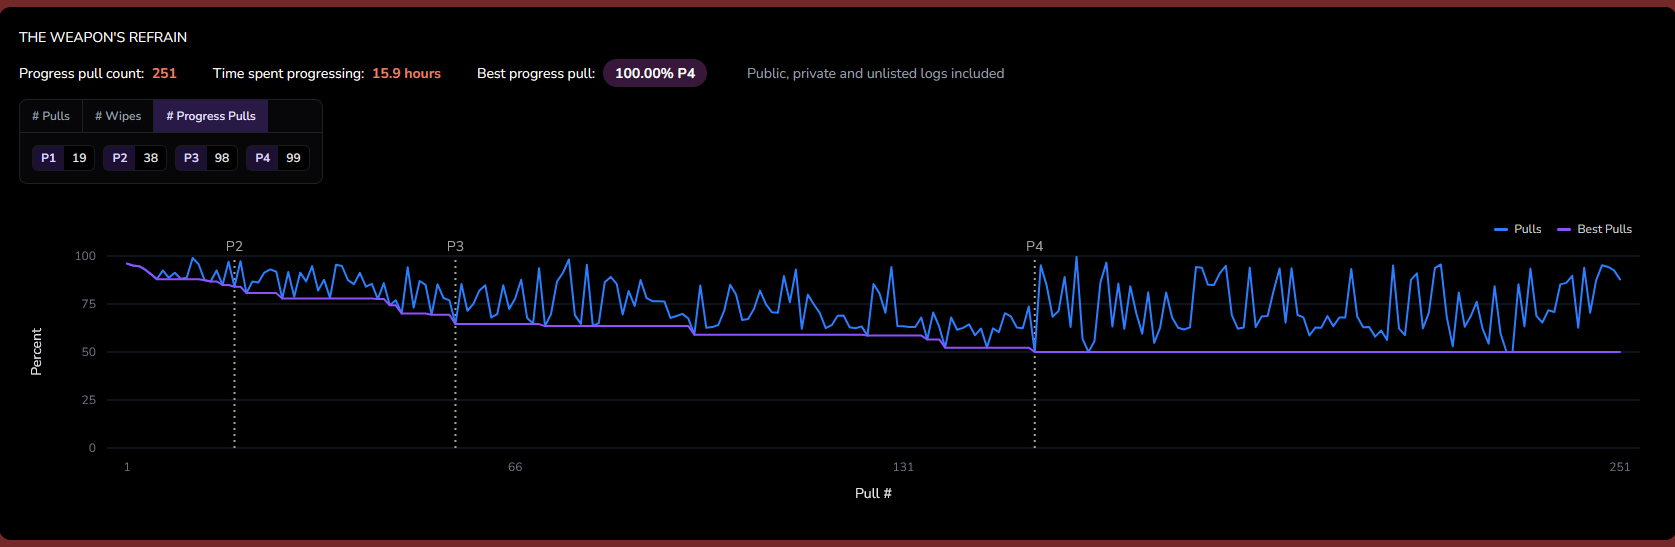Screen dimensions: 1675x547
Task: Click the 'Best progress pull:' label
Action: 536,73
